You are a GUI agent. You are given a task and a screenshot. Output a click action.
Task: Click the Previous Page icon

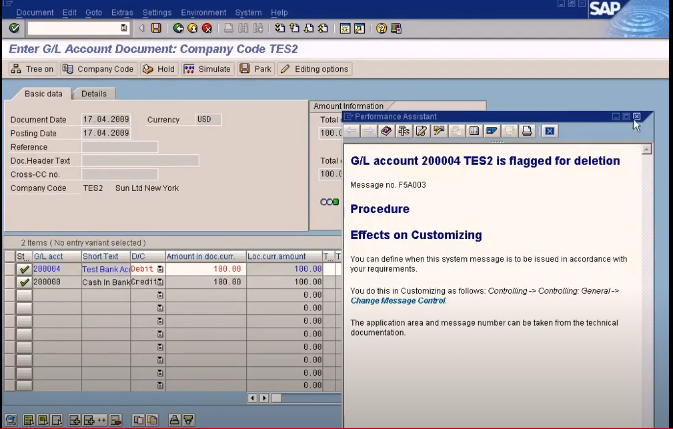coord(294,28)
